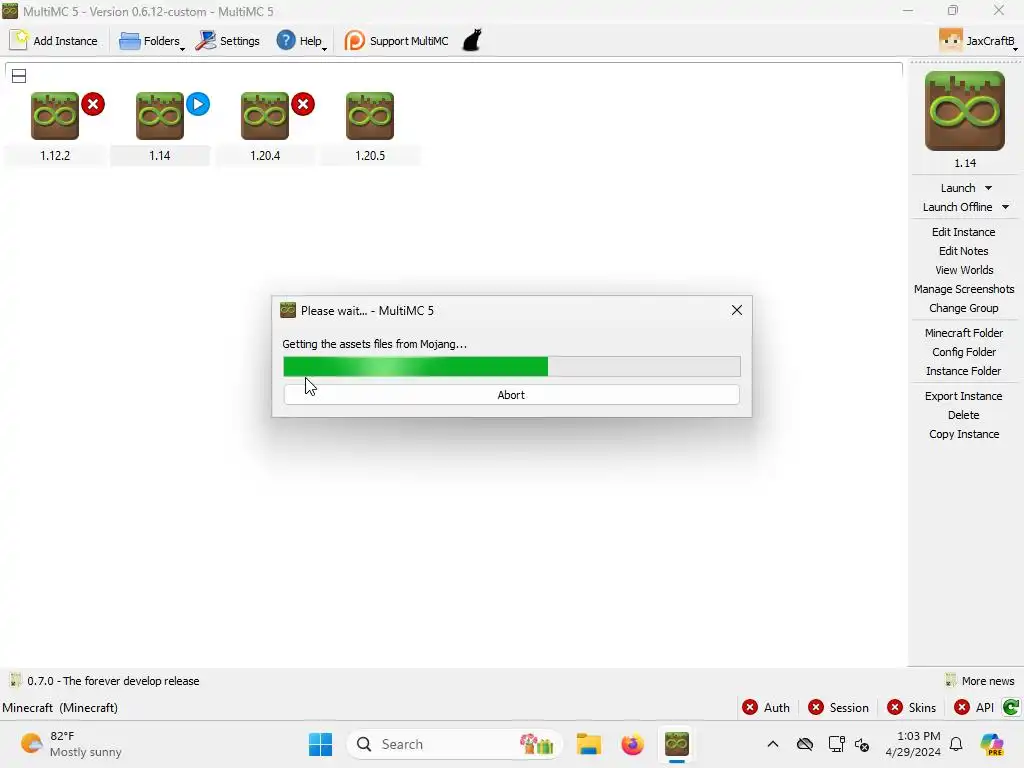This screenshot has height=768, width=1024.
Task: Open File Explorer from taskbar
Action: coord(588,744)
